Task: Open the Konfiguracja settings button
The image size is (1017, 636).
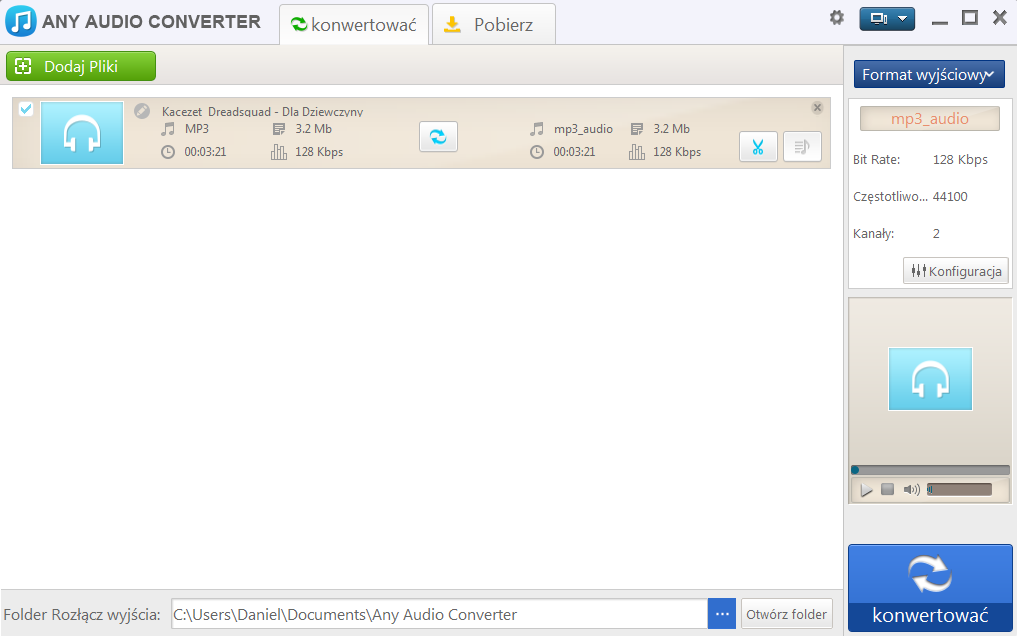Action: coord(956,271)
